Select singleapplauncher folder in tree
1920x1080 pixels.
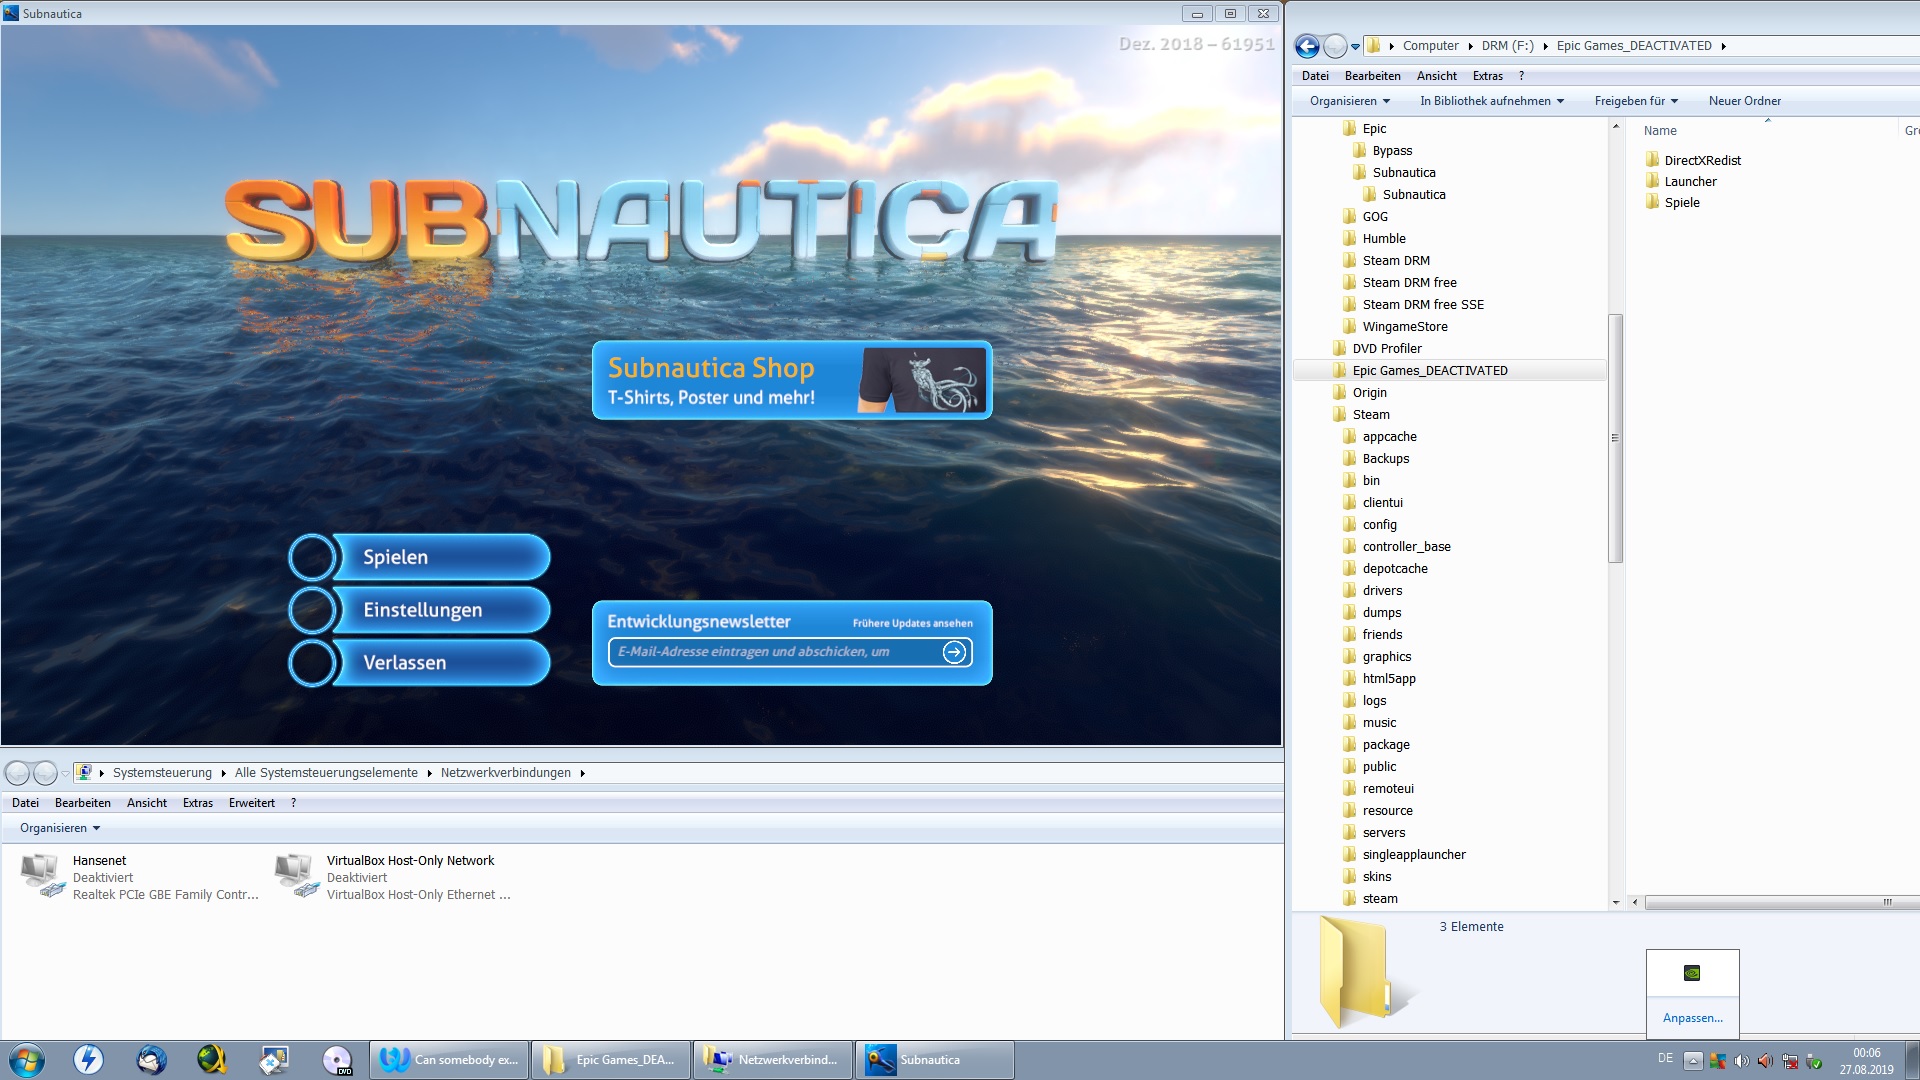click(1404, 855)
